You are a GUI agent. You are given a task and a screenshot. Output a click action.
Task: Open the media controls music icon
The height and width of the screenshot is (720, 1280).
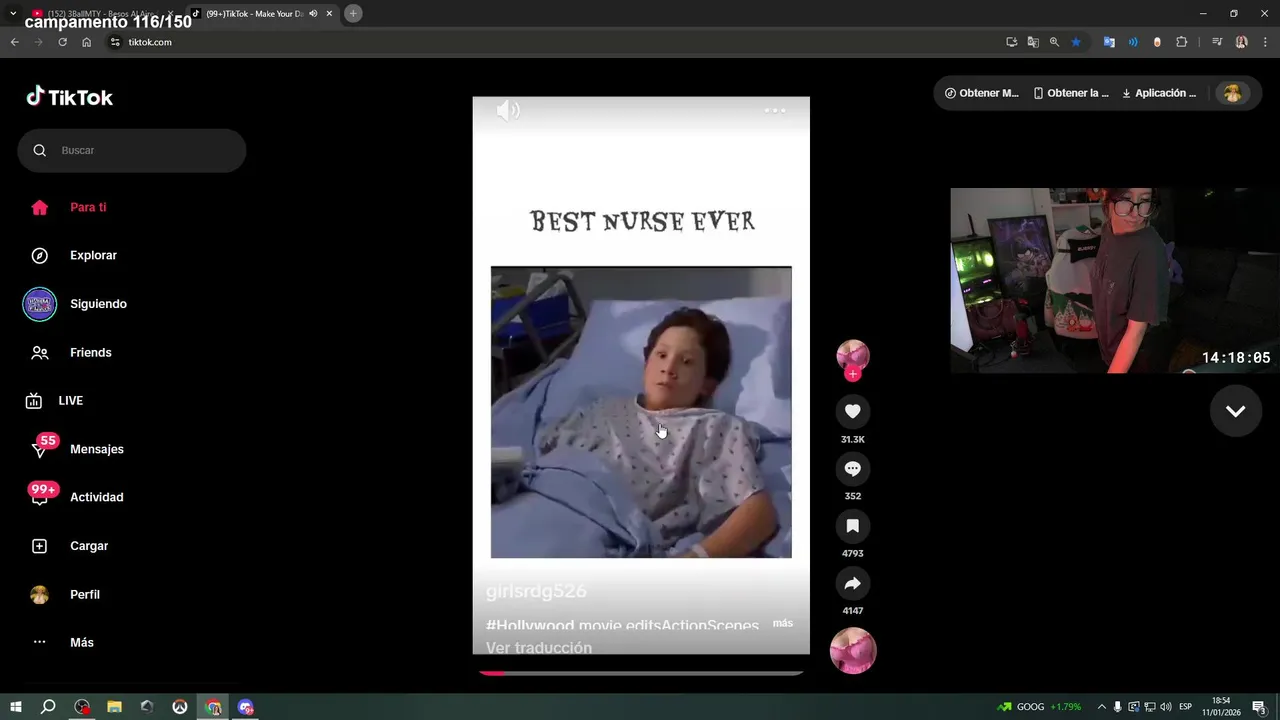click(1217, 42)
